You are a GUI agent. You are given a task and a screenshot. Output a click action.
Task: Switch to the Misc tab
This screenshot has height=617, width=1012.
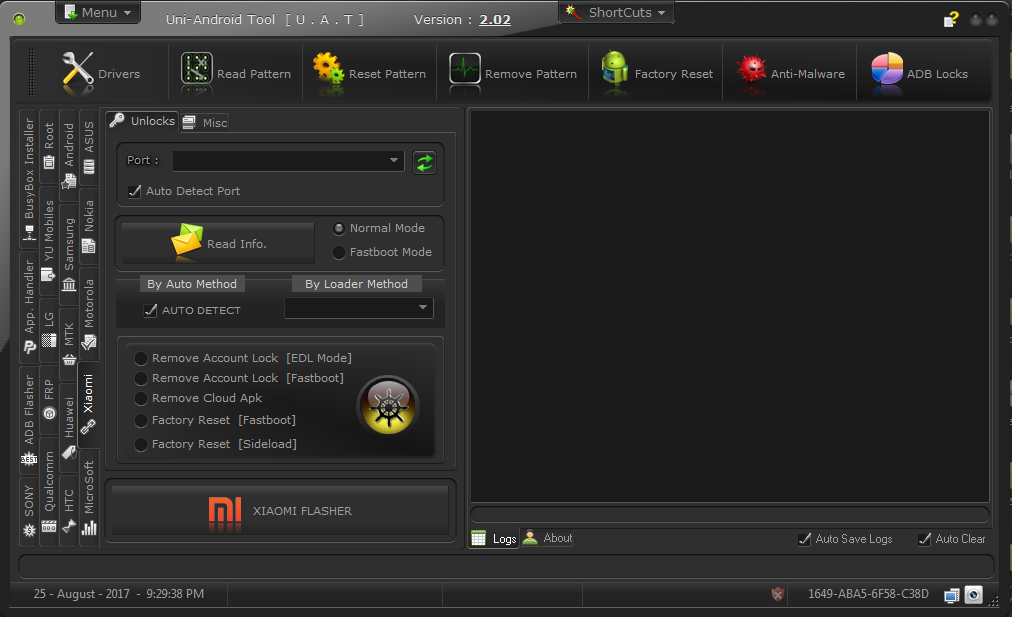click(205, 123)
